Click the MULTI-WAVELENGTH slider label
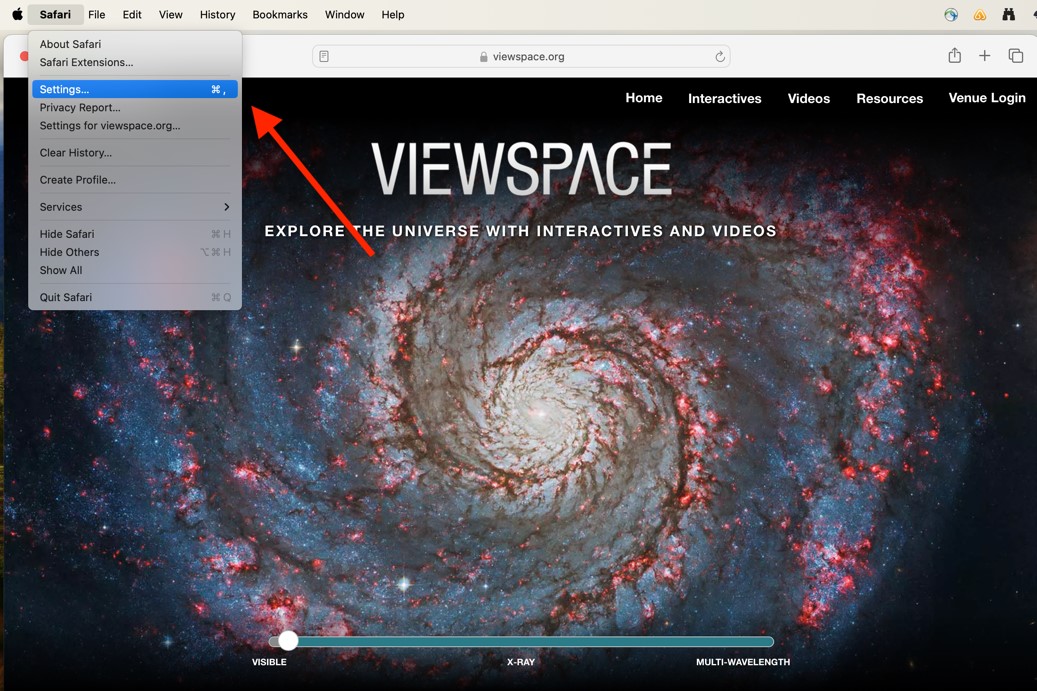The height and width of the screenshot is (691, 1037). point(743,662)
